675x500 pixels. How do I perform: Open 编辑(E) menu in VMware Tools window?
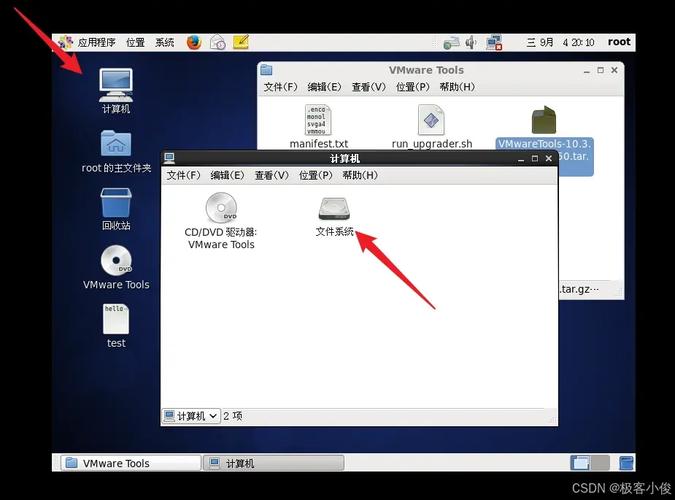pyautogui.click(x=324, y=87)
